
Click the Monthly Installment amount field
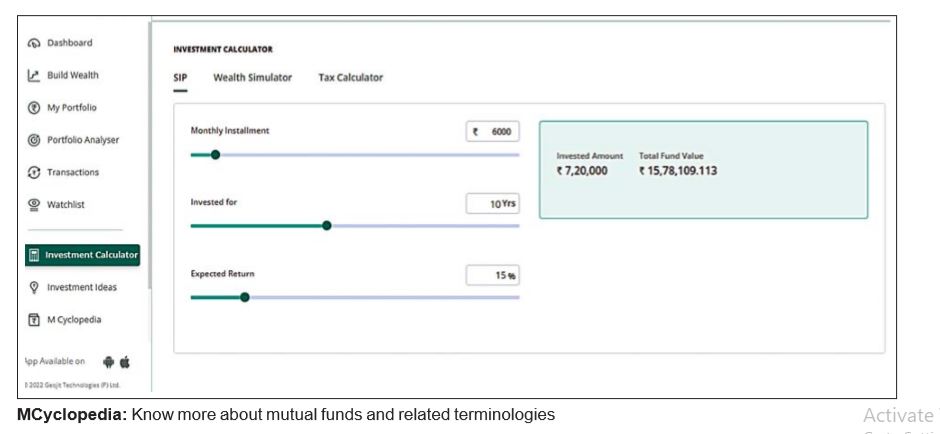[x=492, y=132]
